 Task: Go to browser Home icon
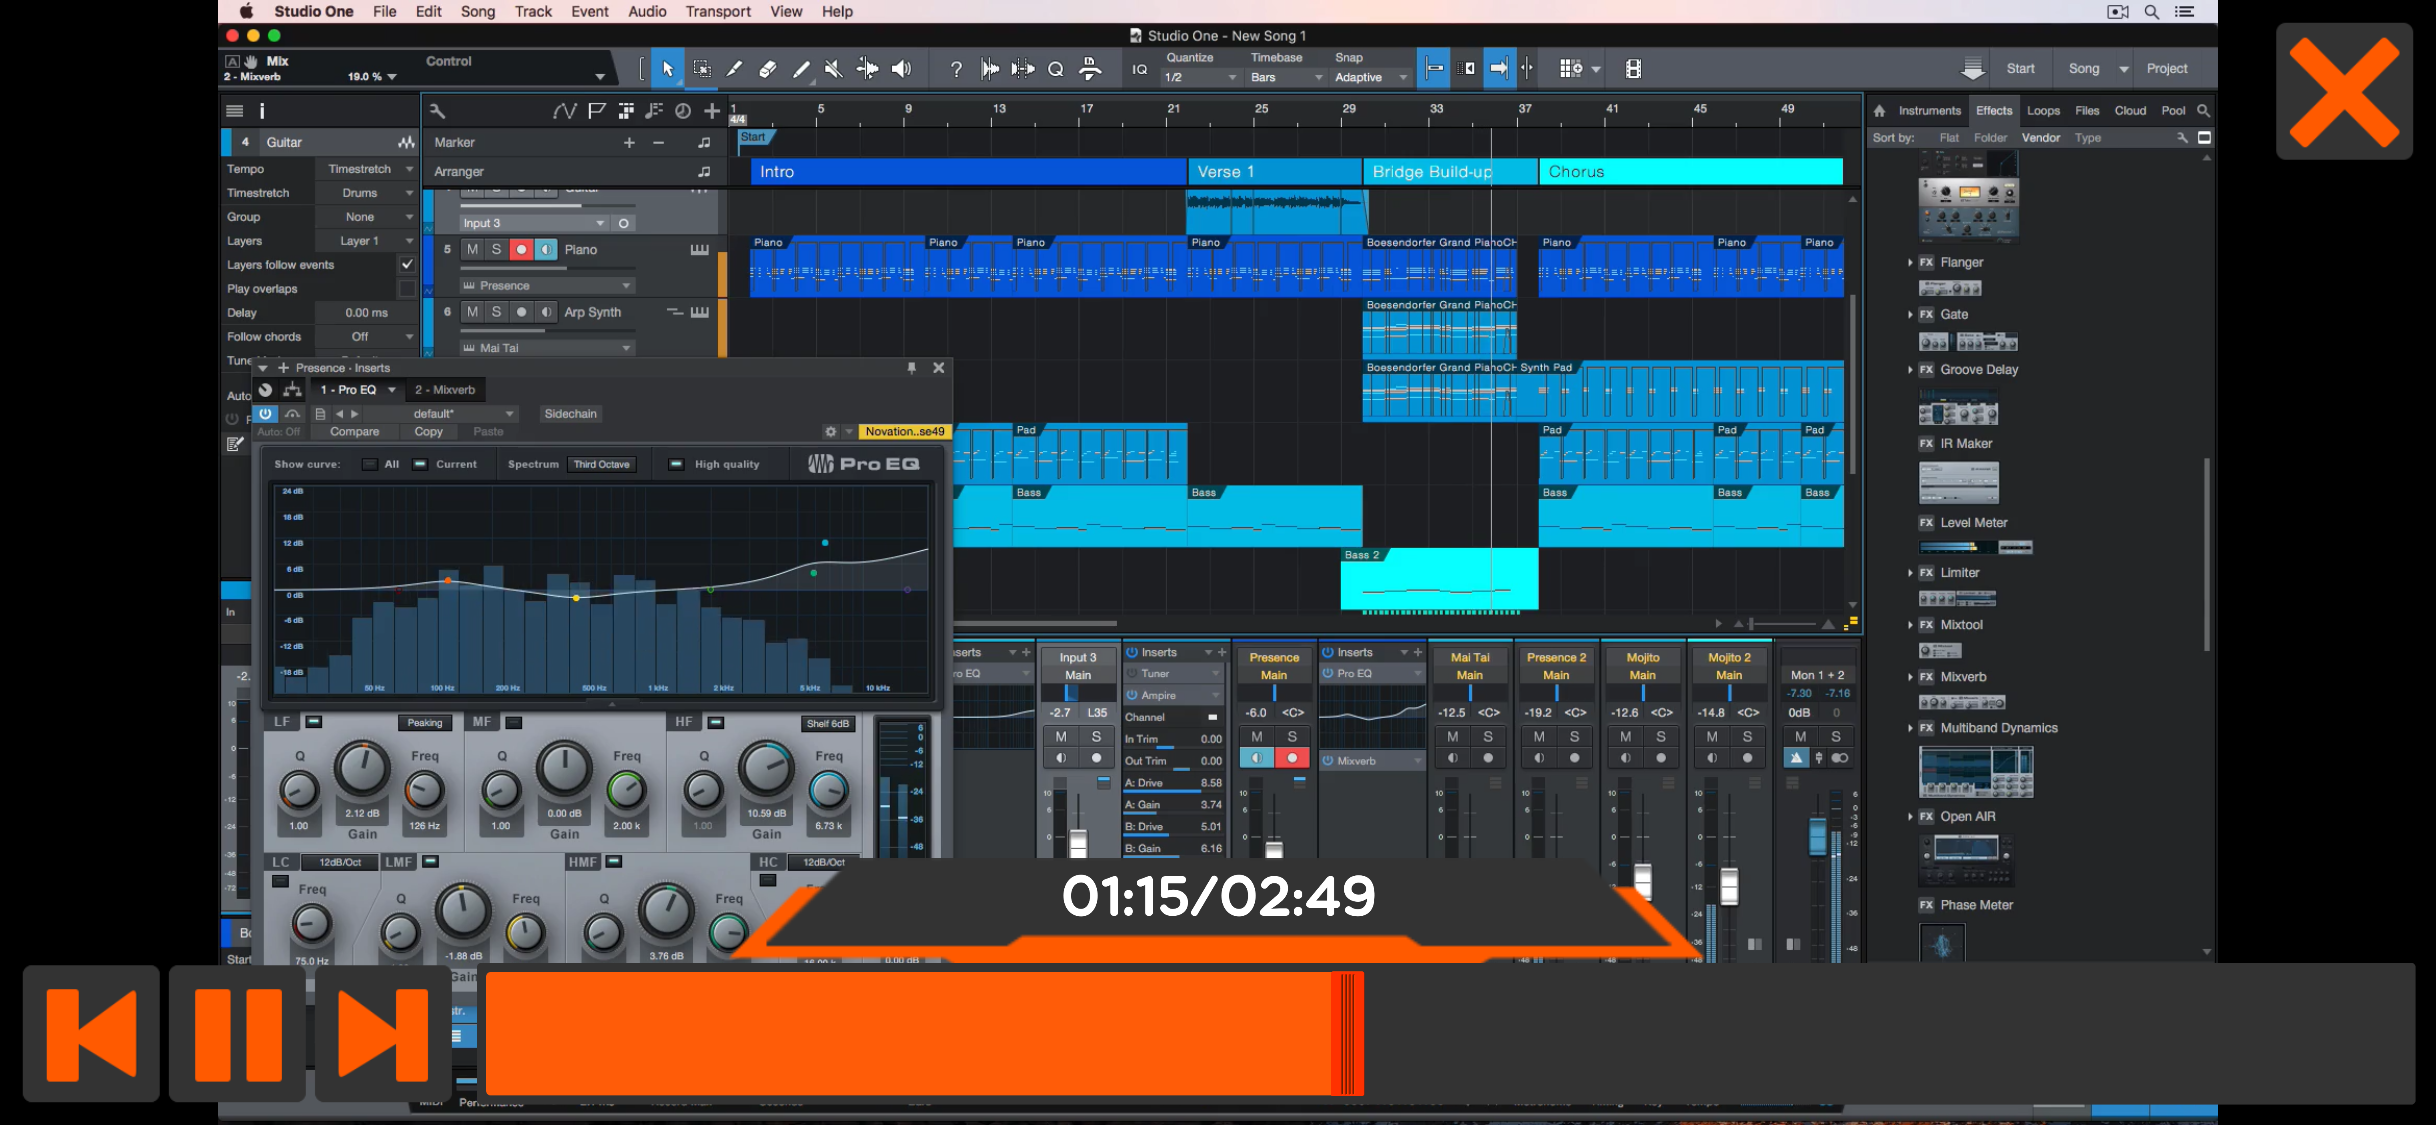coord(1879,111)
